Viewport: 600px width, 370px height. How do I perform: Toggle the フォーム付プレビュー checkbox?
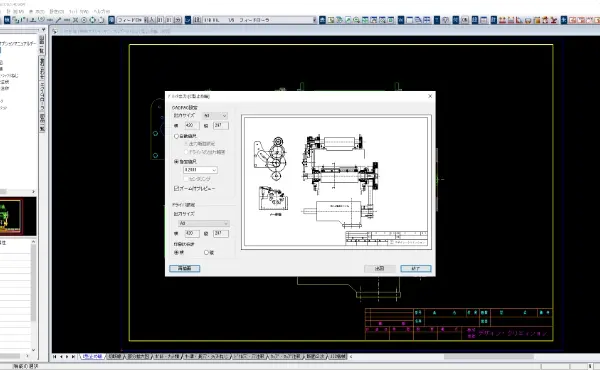click(176, 189)
